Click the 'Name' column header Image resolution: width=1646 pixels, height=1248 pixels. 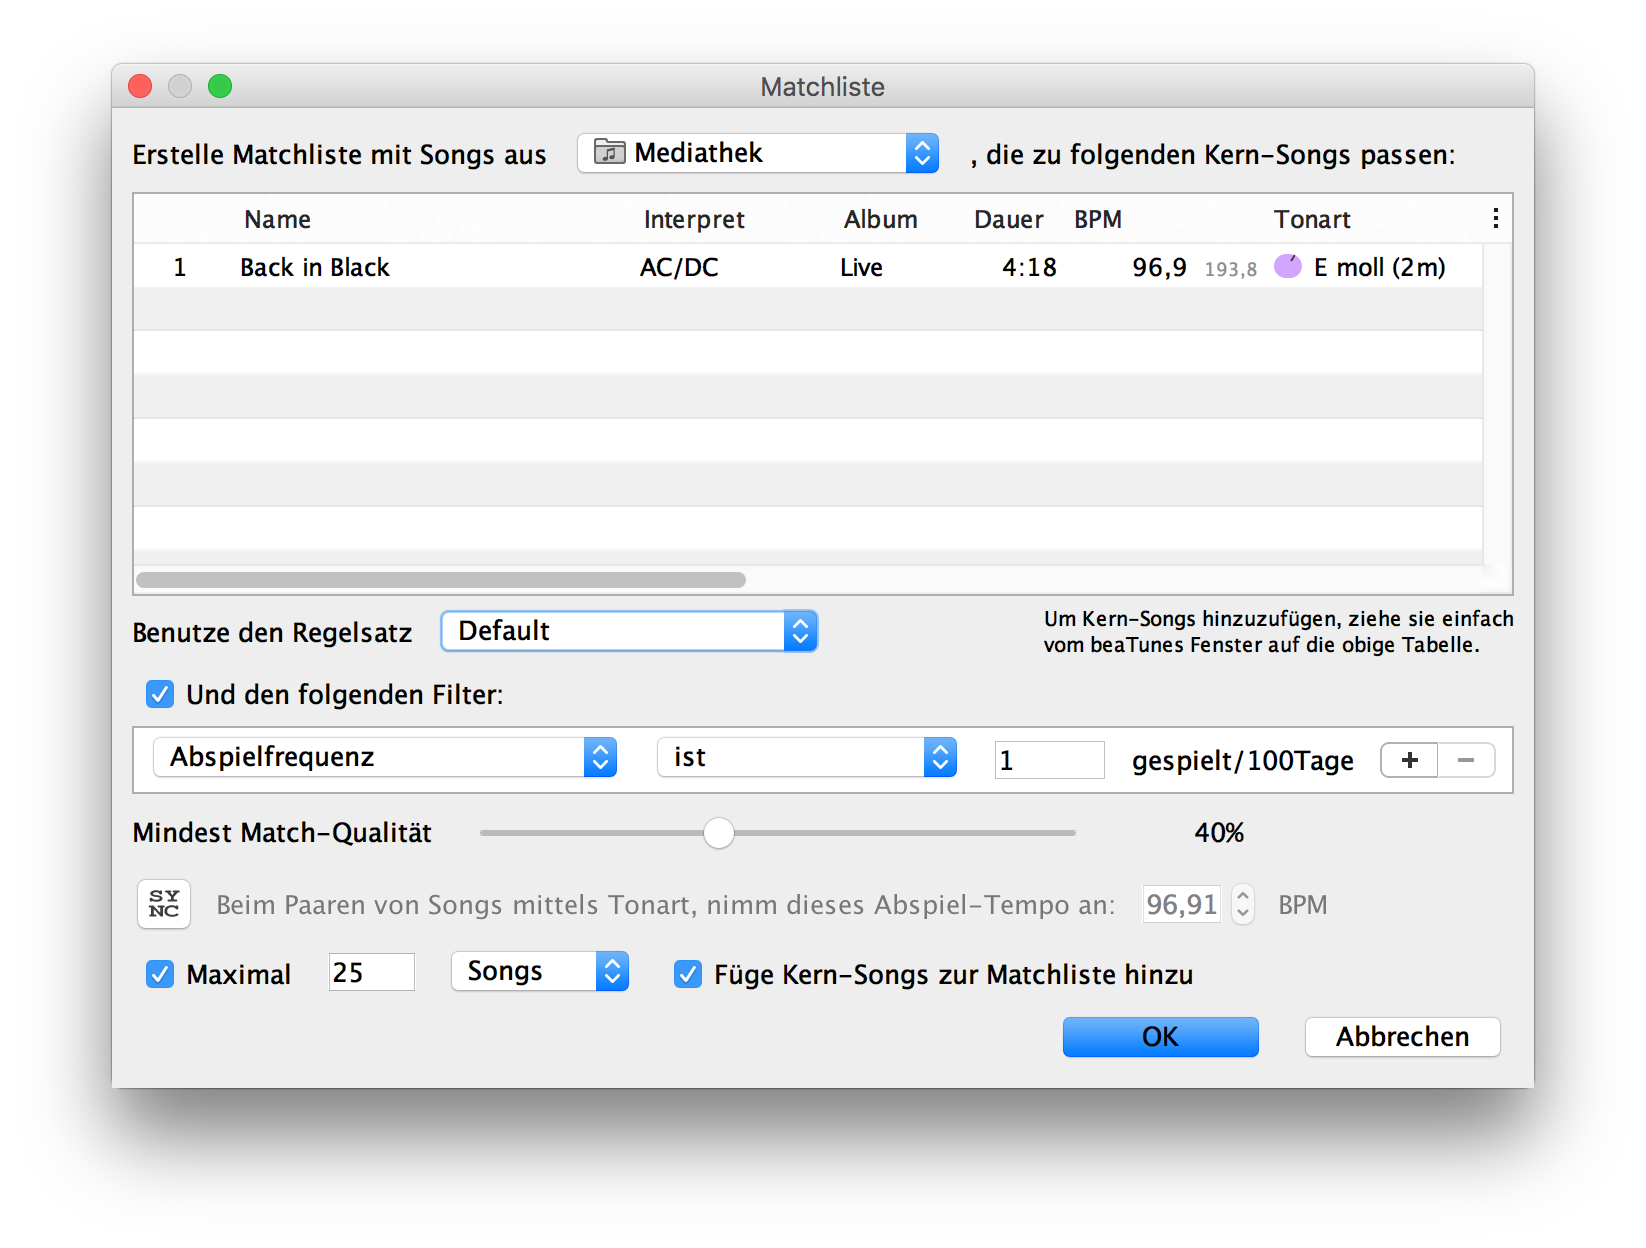(276, 219)
